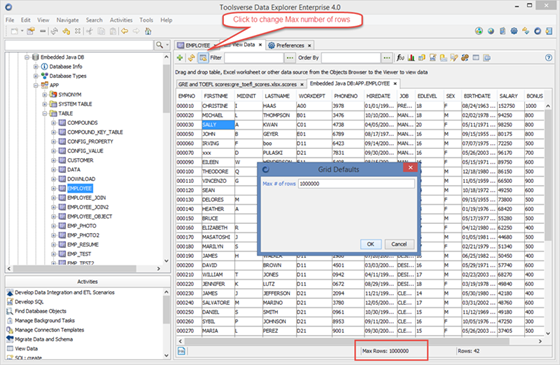Click the object search field above the tree
560x365 pixels.
coord(79,45)
